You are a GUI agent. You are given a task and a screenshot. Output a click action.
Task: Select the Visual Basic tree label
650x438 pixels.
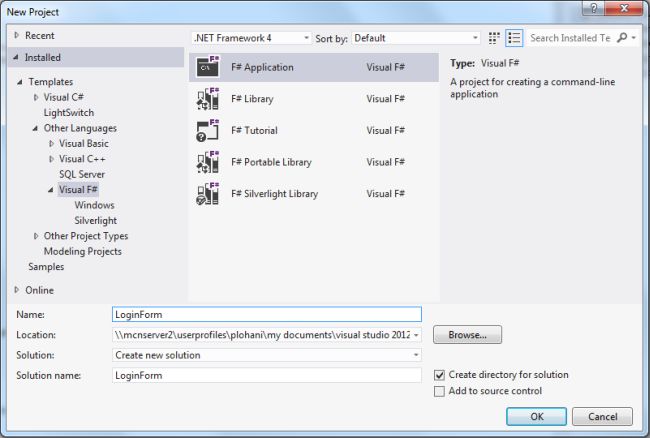click(x=84, y=144)
